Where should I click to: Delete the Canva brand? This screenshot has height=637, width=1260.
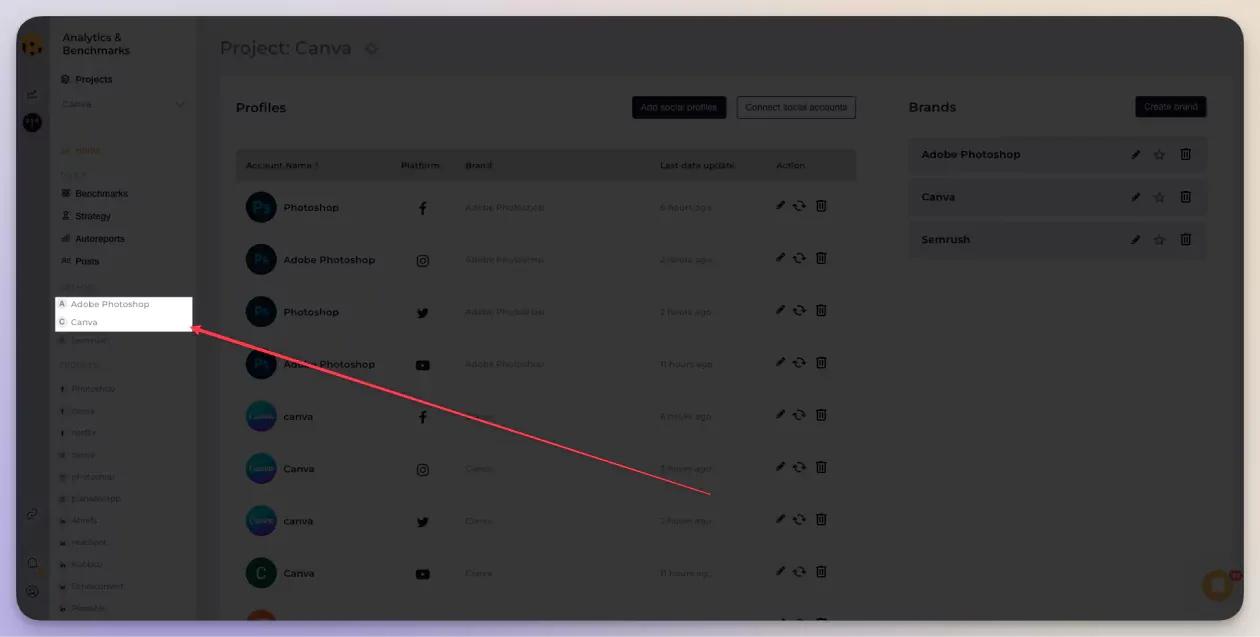coord(1186,197)
